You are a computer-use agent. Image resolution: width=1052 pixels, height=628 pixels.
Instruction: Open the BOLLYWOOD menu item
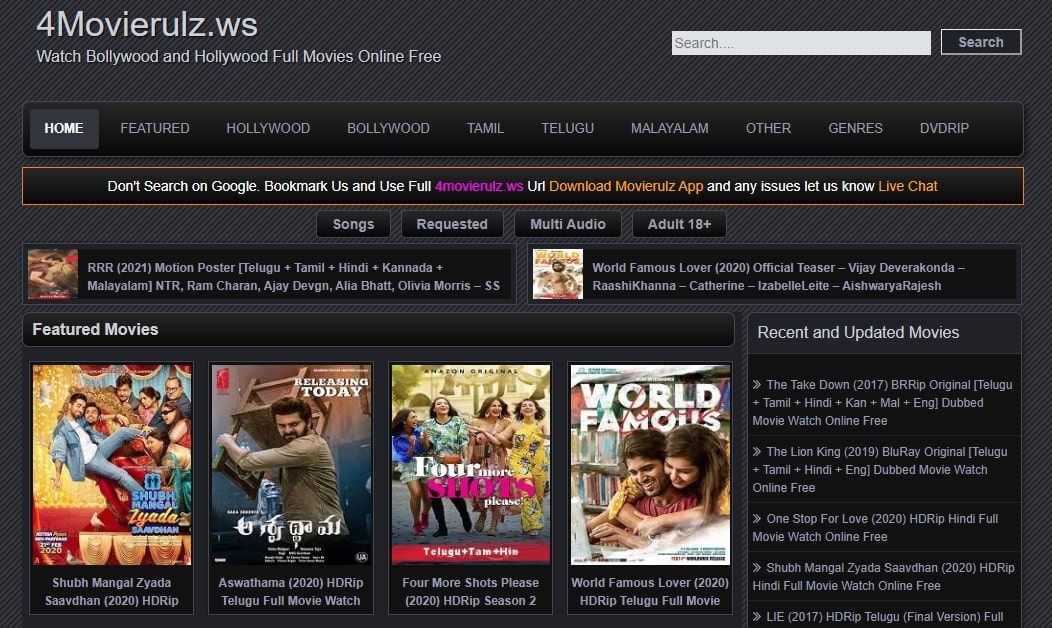388,128
